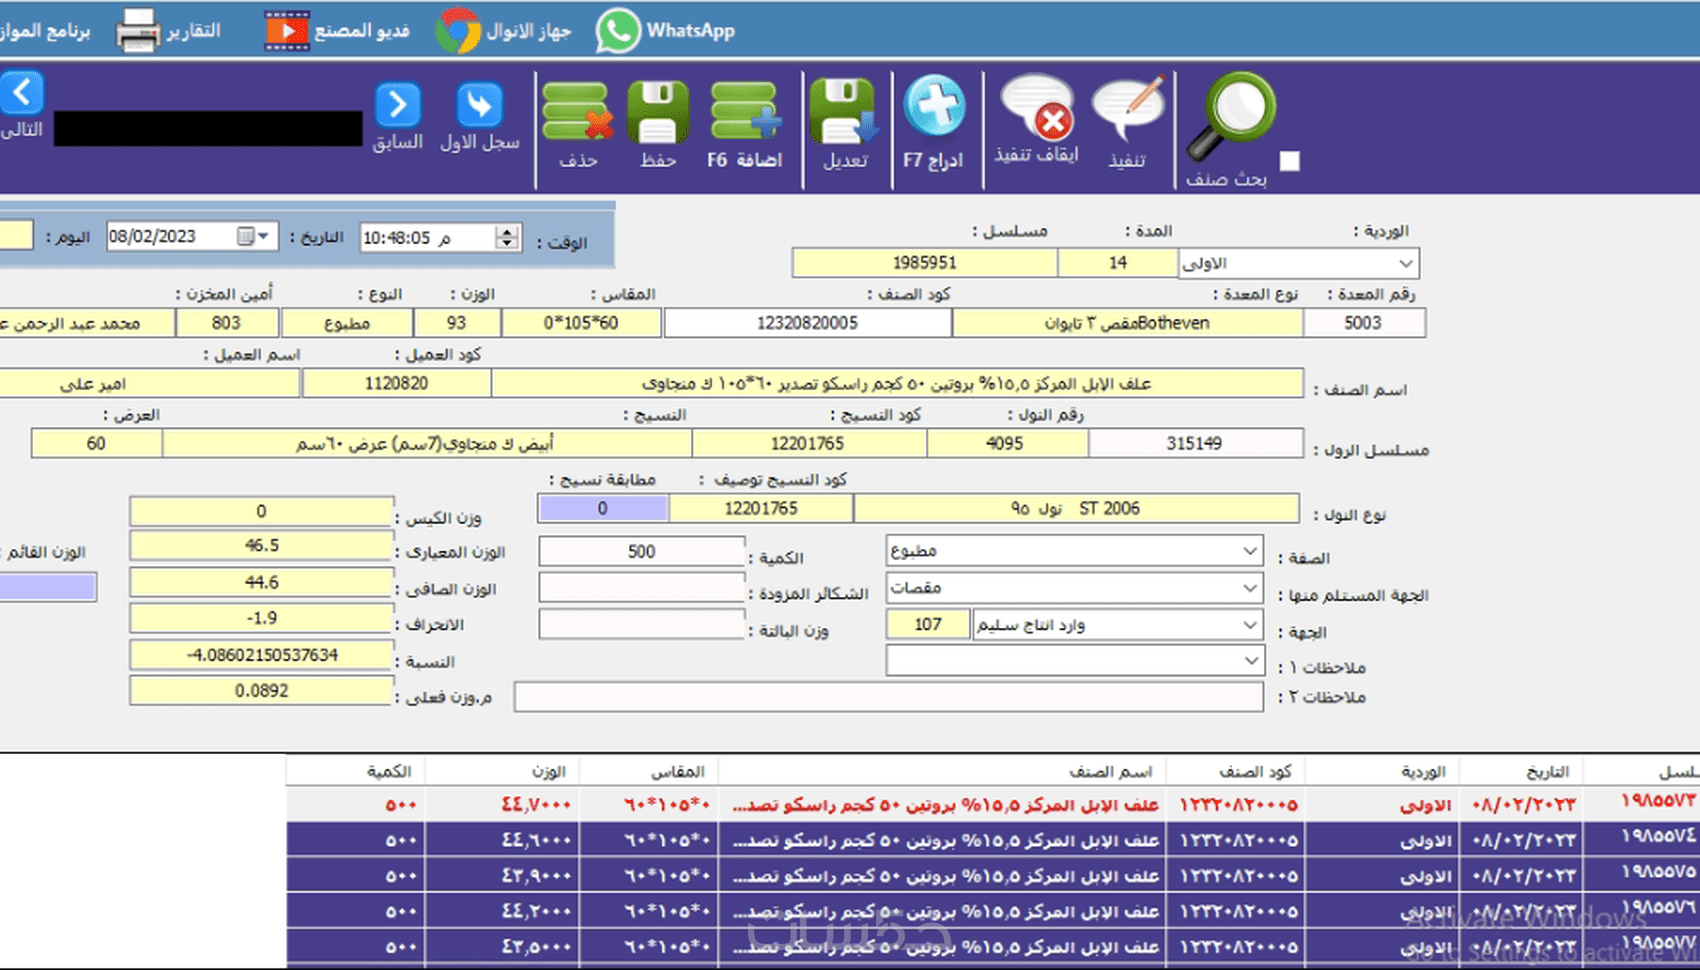Jump to the first record (سجل الاول)
Viewport: 1700px width, 970px height.
479,105
